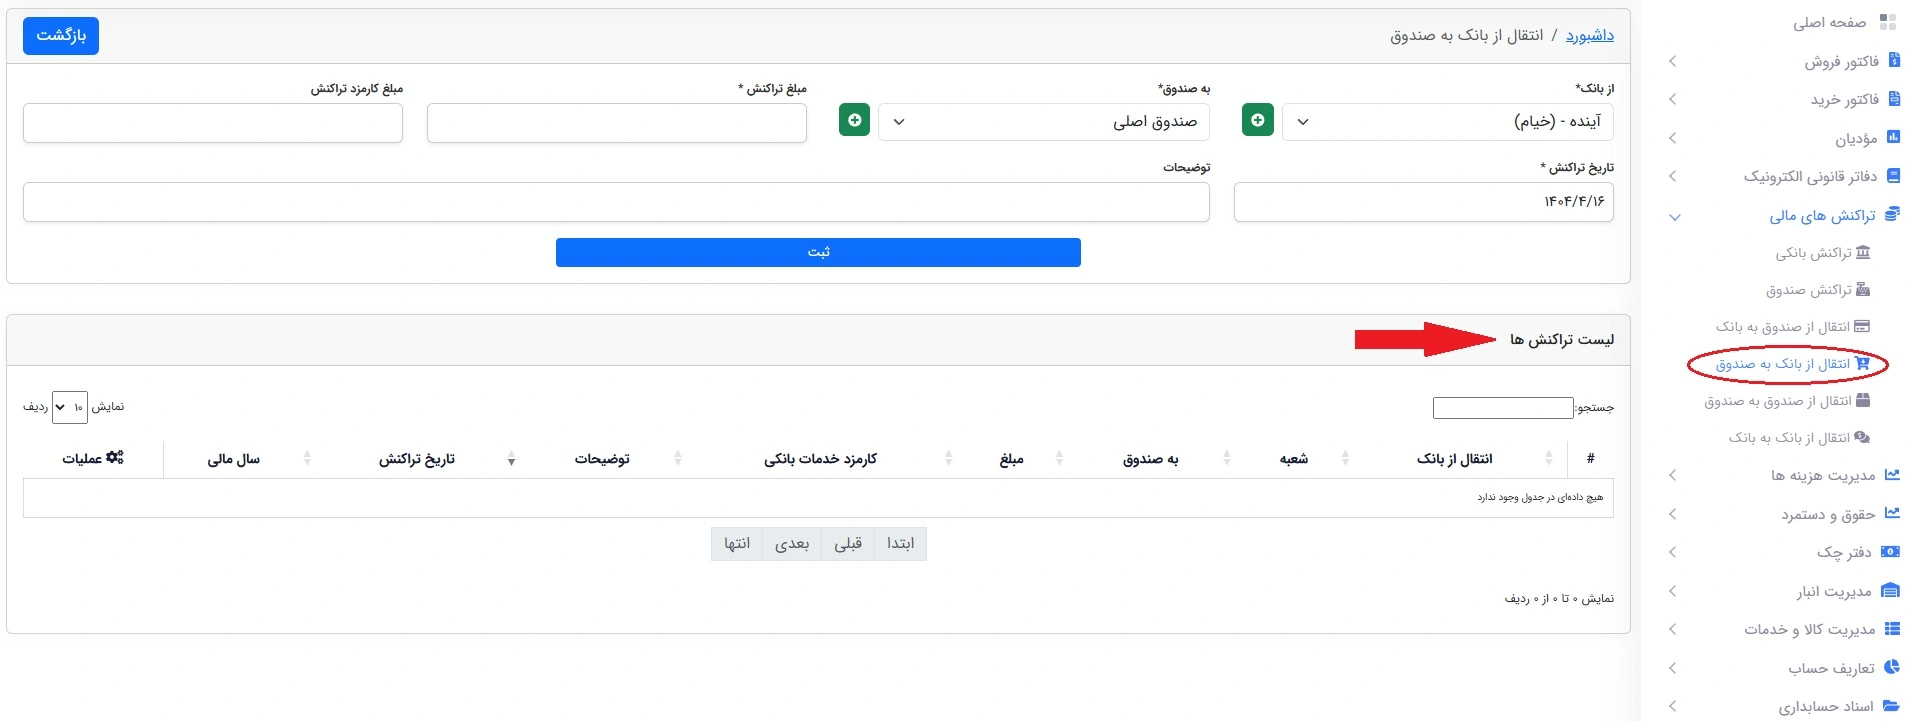Screen dimensions: 1915x721
Task: Click the انتقال از صندوق به صندوق box icon
Action: (x=1863, y=401)
